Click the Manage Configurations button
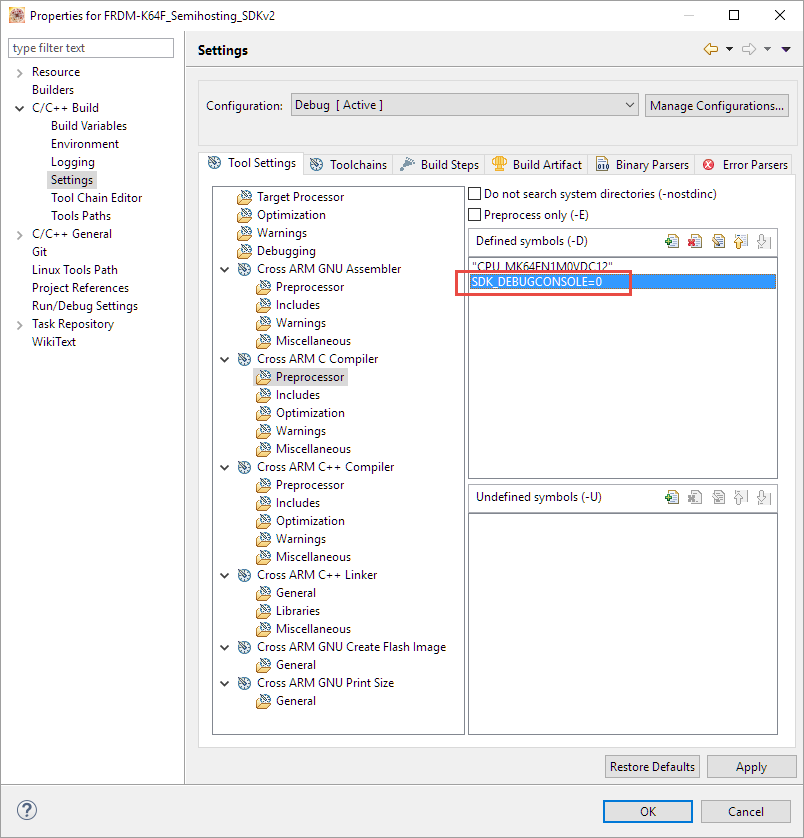Image resolution: width=804 pixels, height=838 pixels. tap(716, 105)
